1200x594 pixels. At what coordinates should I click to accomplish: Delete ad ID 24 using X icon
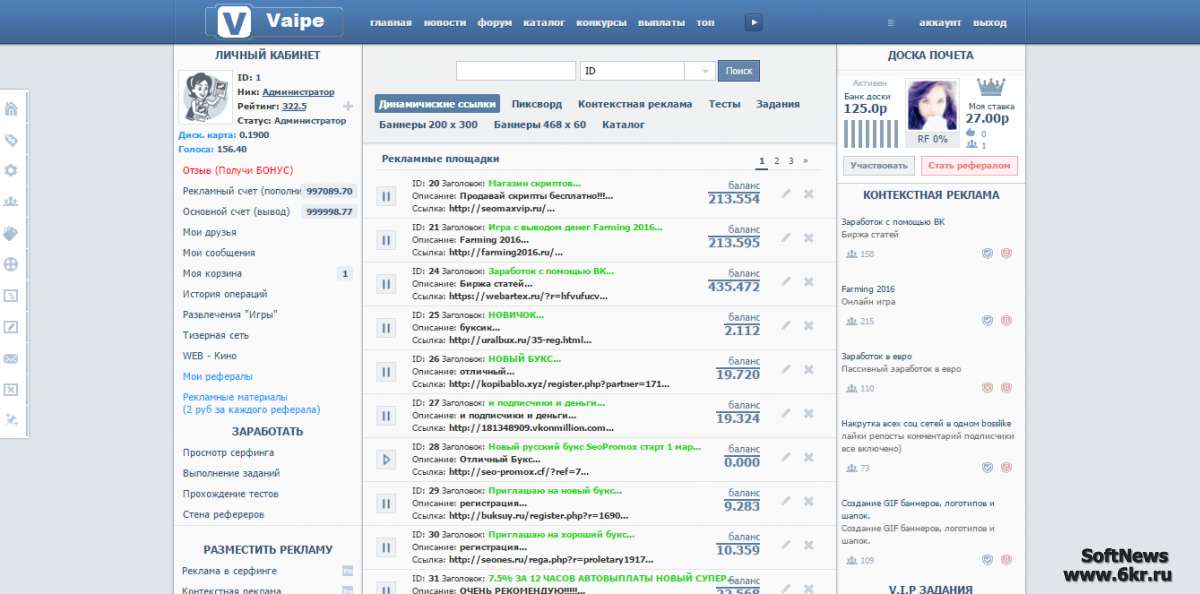click(809, 281)
